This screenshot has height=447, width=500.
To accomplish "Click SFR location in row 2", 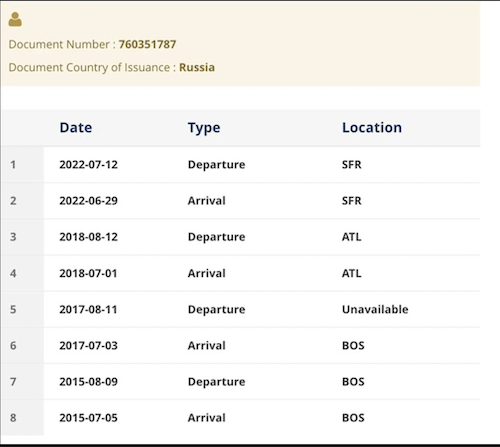I will click(x=352, y=201).
